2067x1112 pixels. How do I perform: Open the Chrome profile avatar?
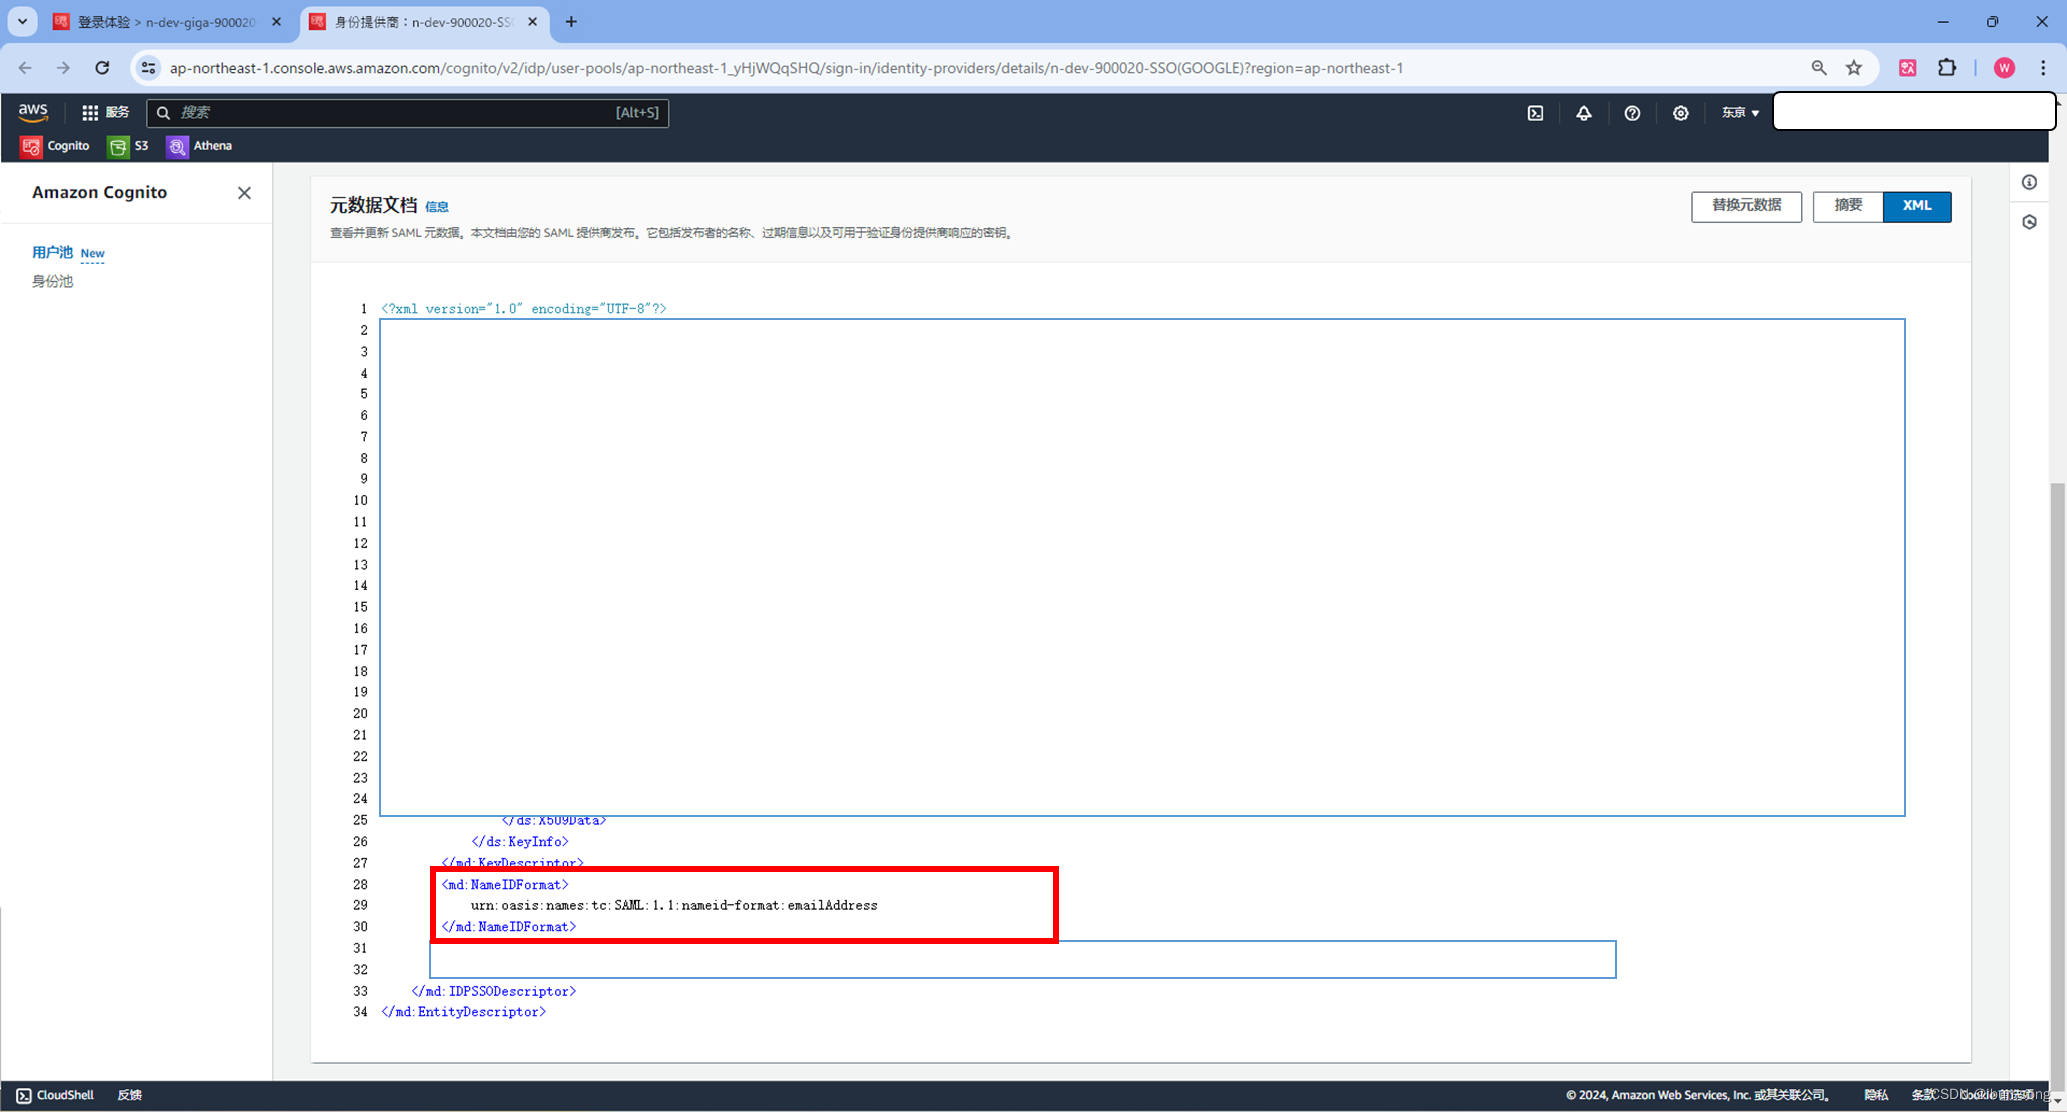coord(2004,68)
